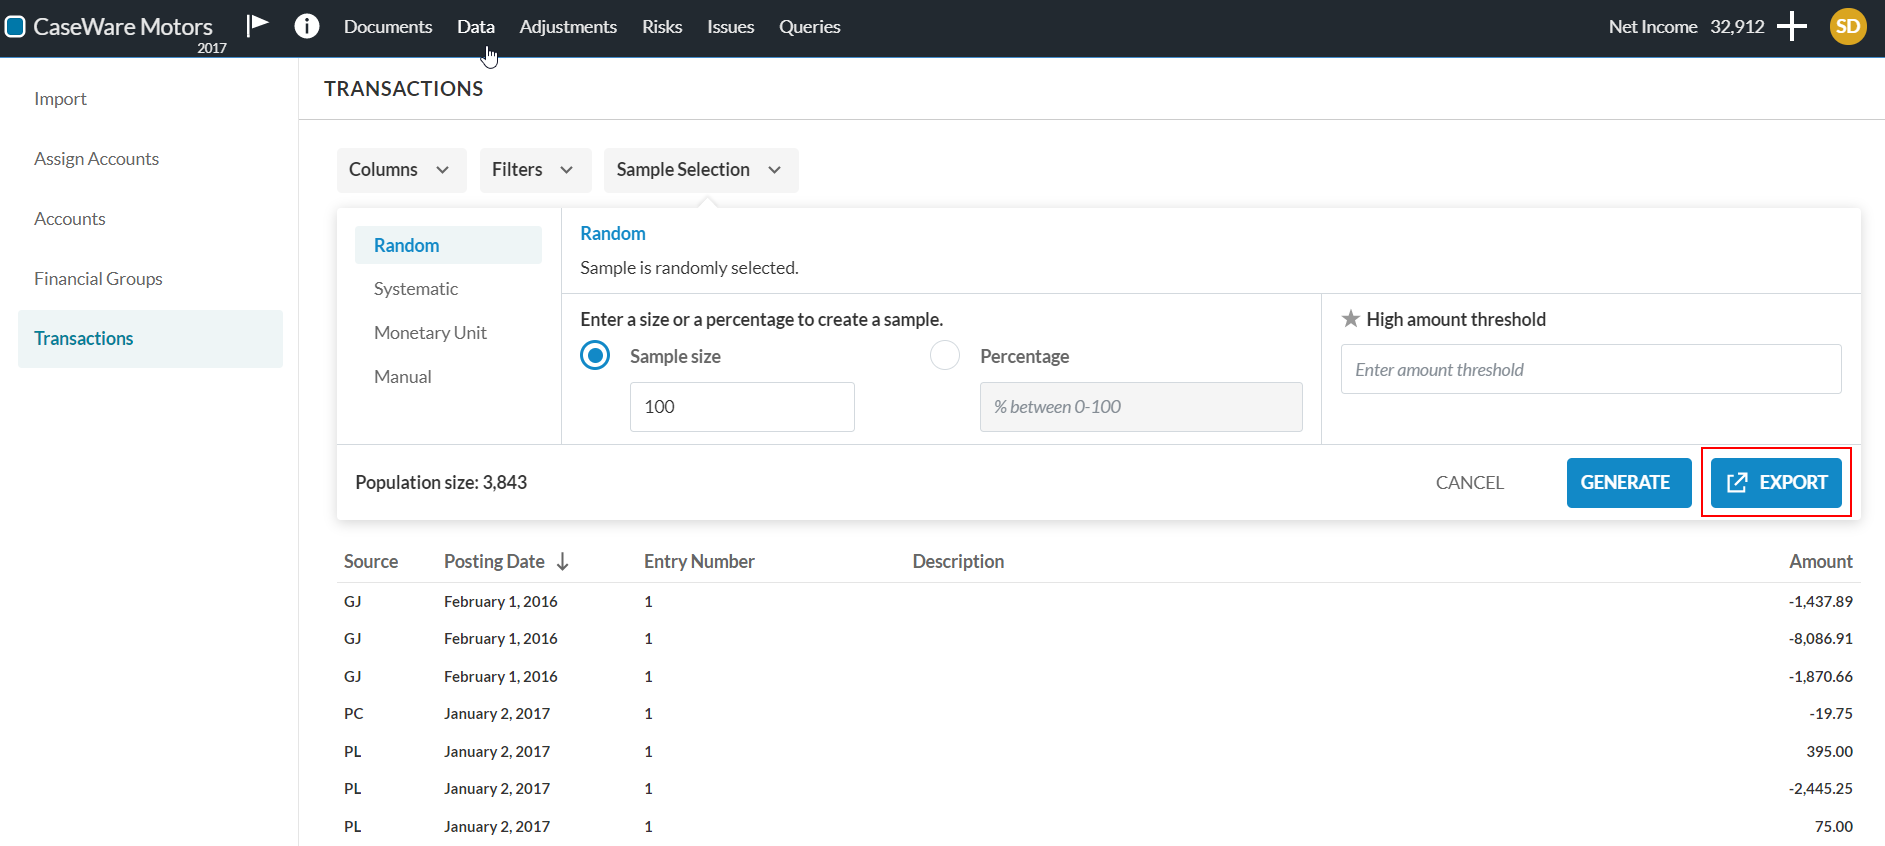Click the Posting Date sort arrow
This screenshot has height=846, width=1885.
click(x=563, y=562)
